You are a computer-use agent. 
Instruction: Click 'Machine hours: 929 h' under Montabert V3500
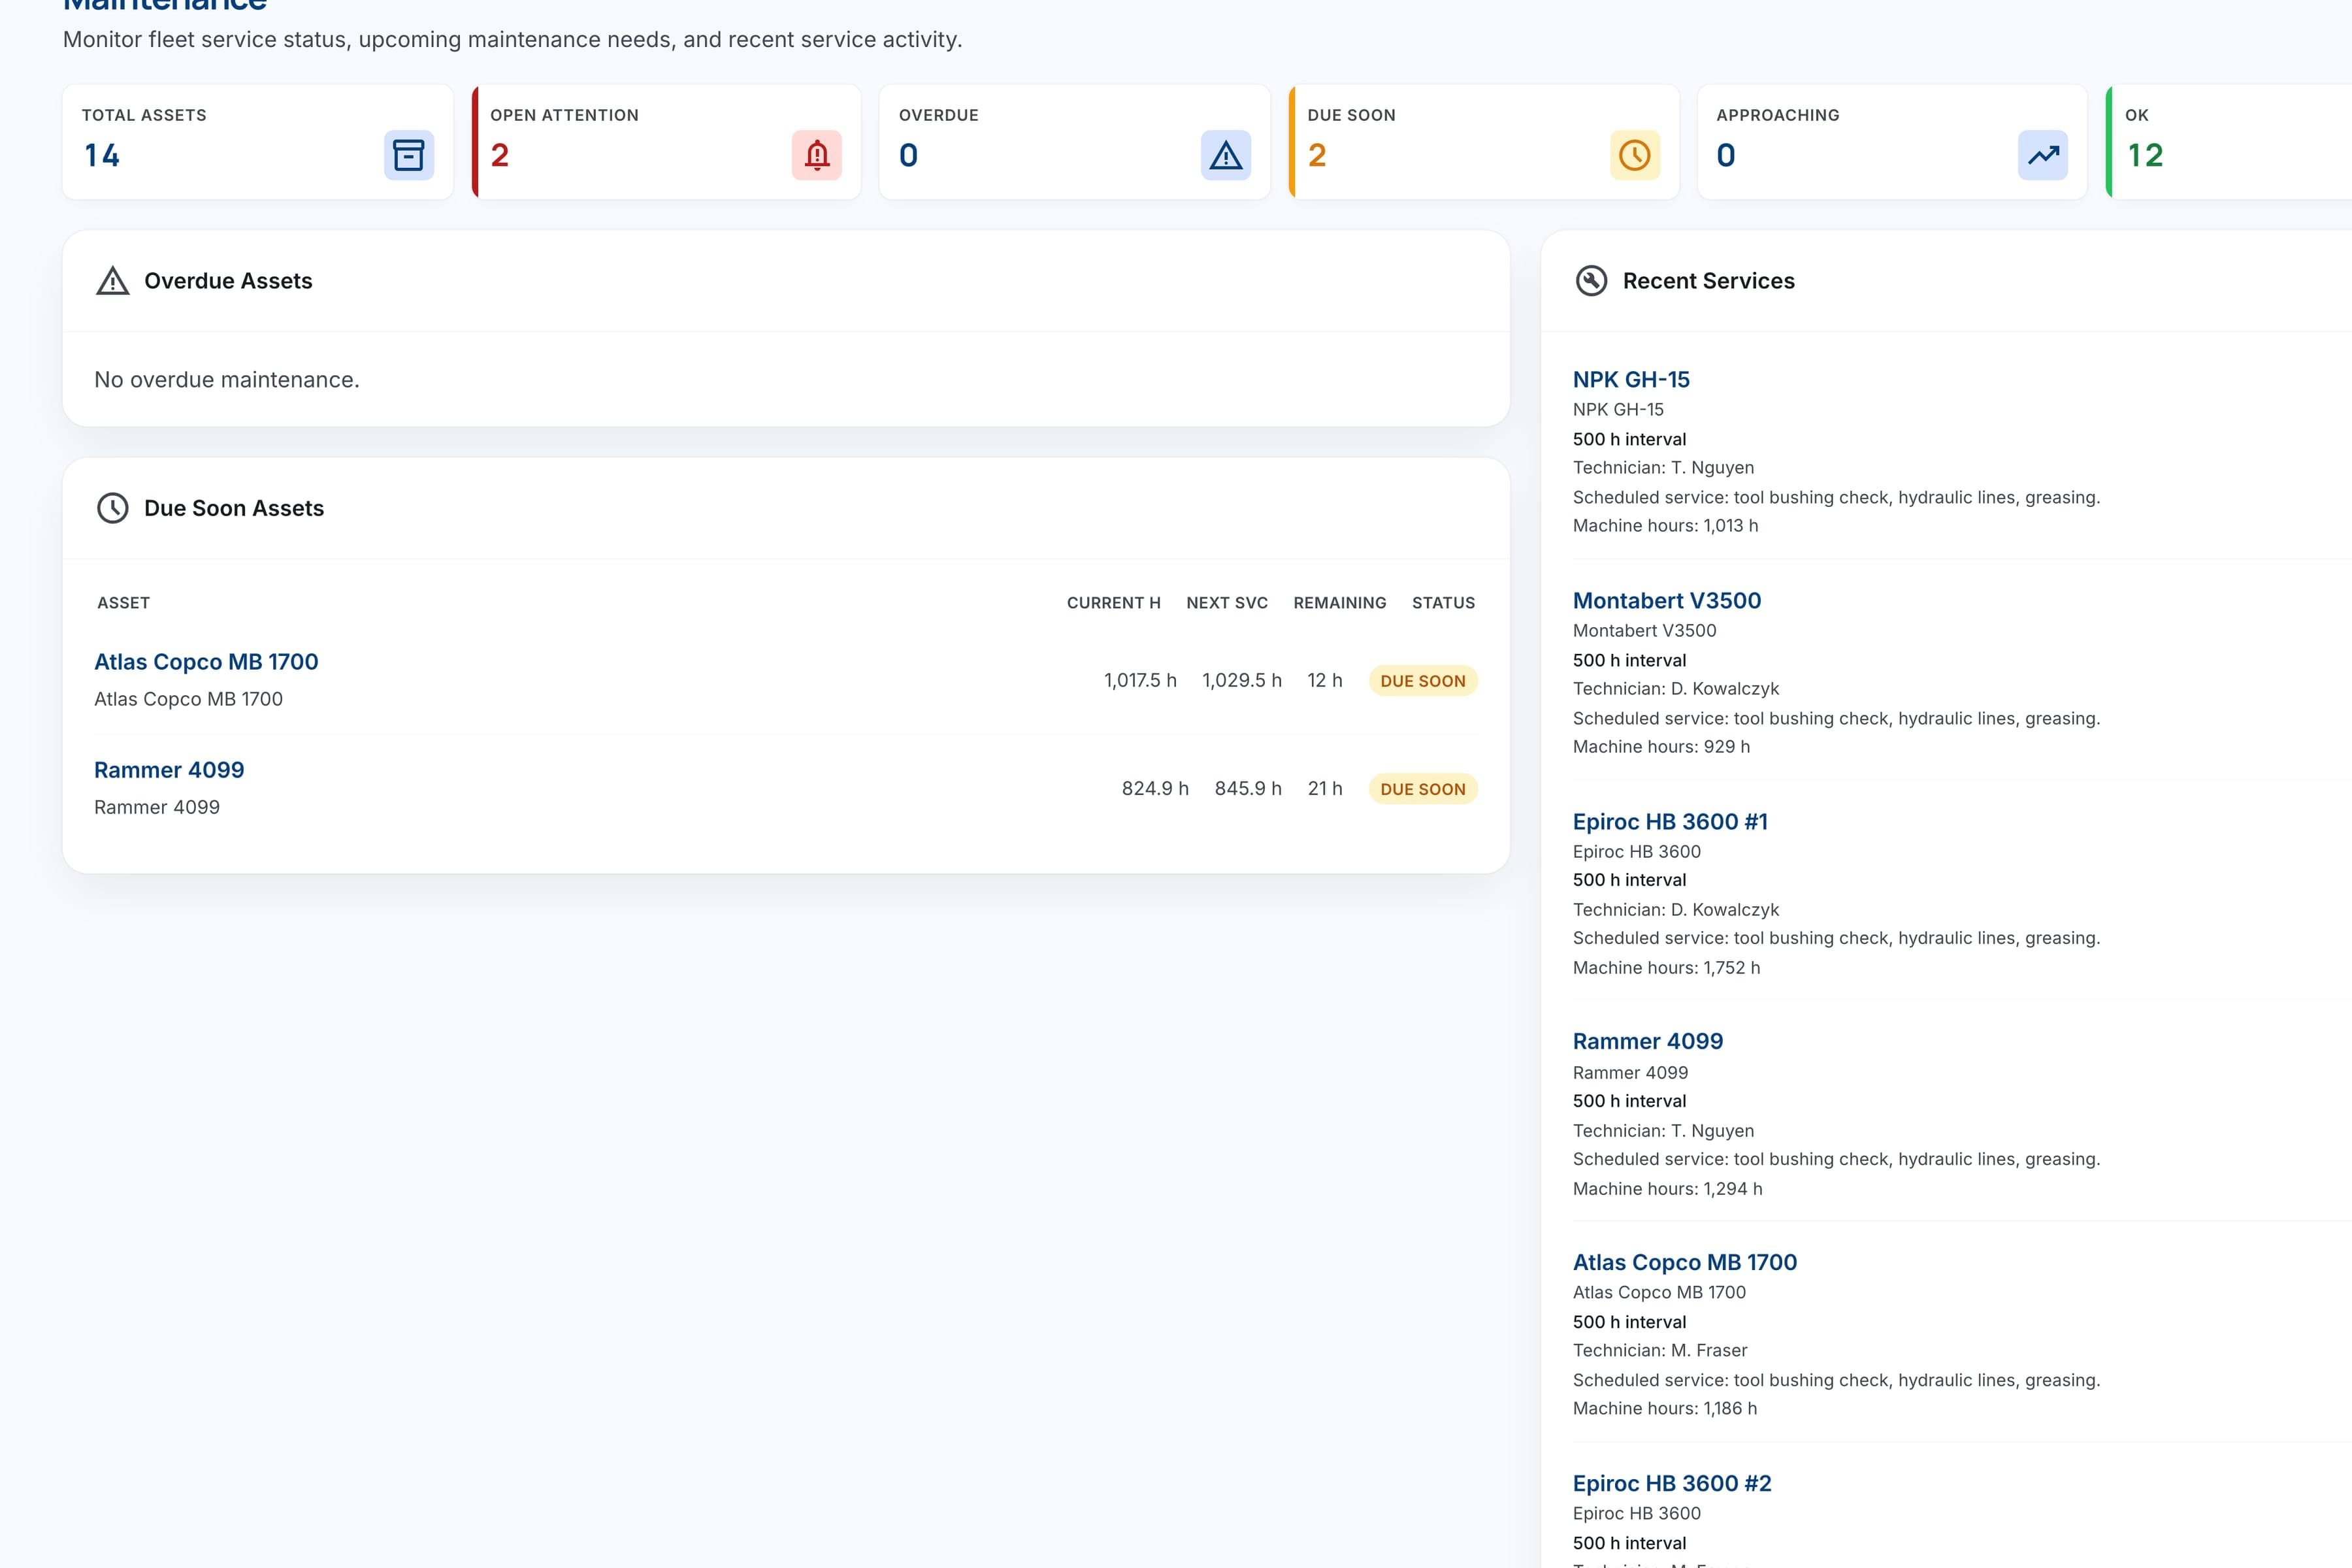click(x=1661, y=747)
